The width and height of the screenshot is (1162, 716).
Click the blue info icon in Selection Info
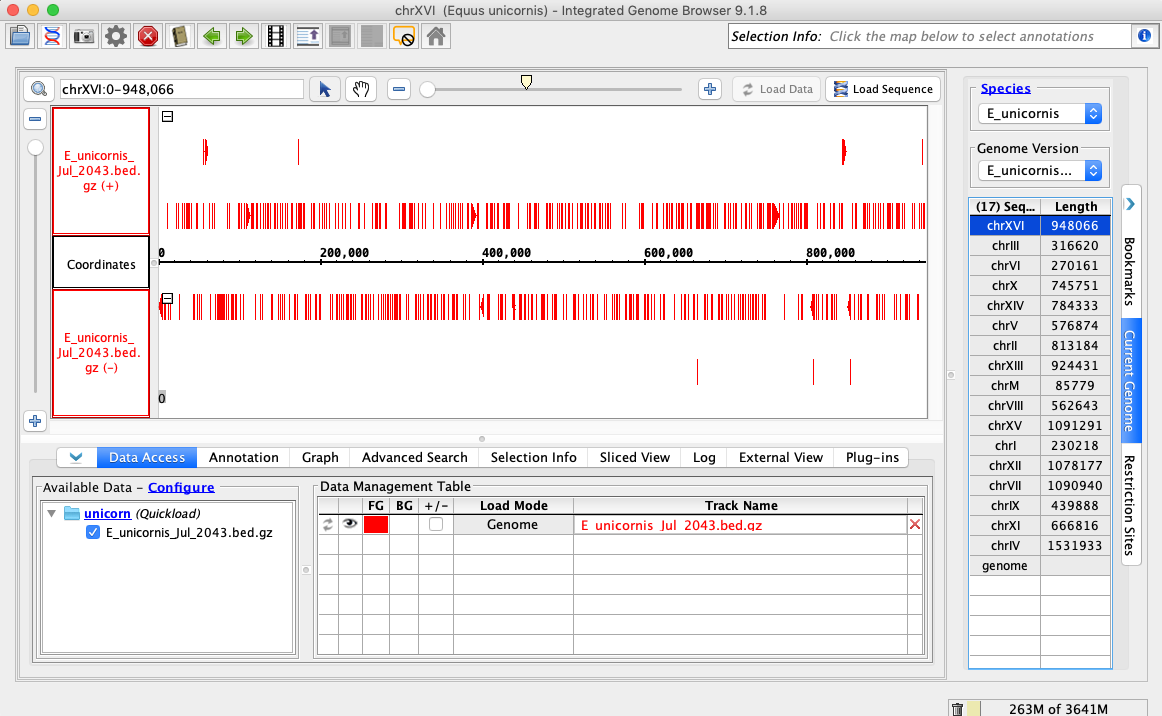1144,36
